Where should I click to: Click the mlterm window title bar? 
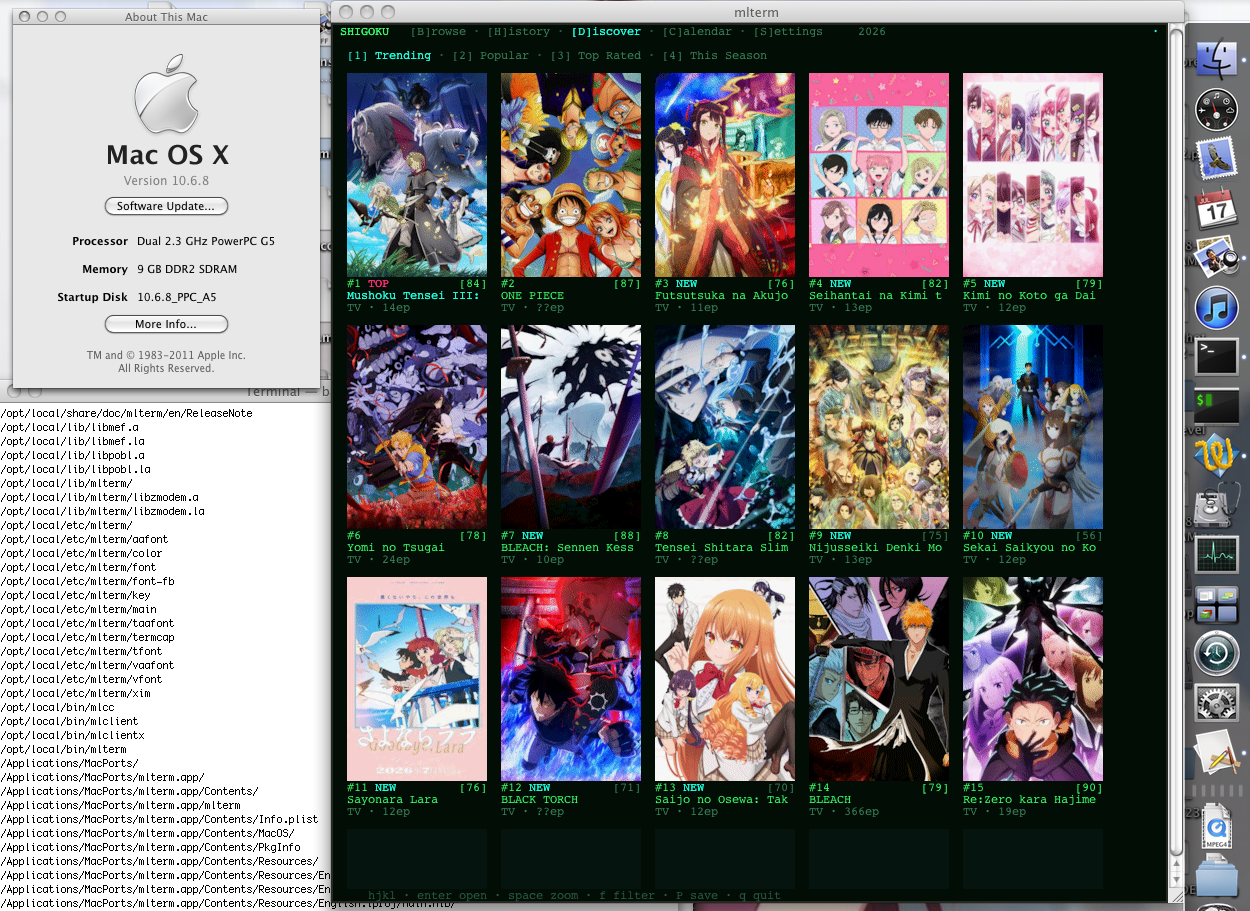(757, 12)
